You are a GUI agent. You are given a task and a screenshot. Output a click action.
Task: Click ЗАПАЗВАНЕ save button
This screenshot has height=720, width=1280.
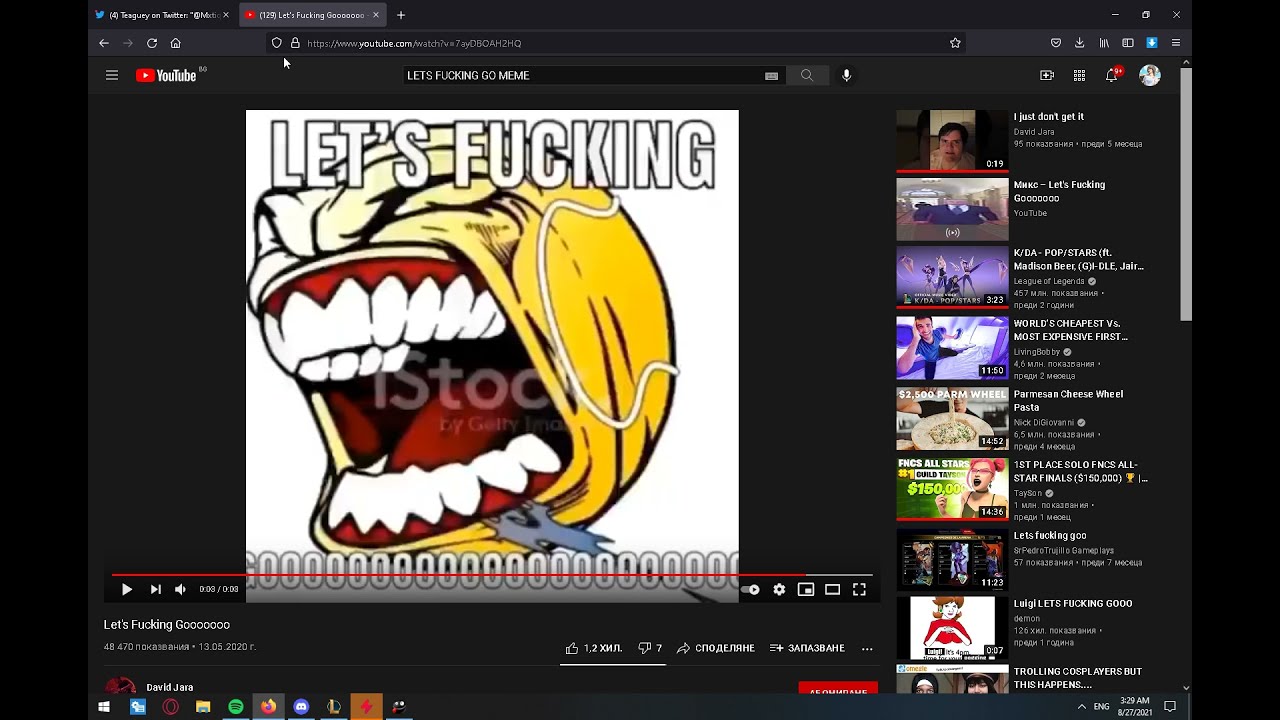(807, 648)
